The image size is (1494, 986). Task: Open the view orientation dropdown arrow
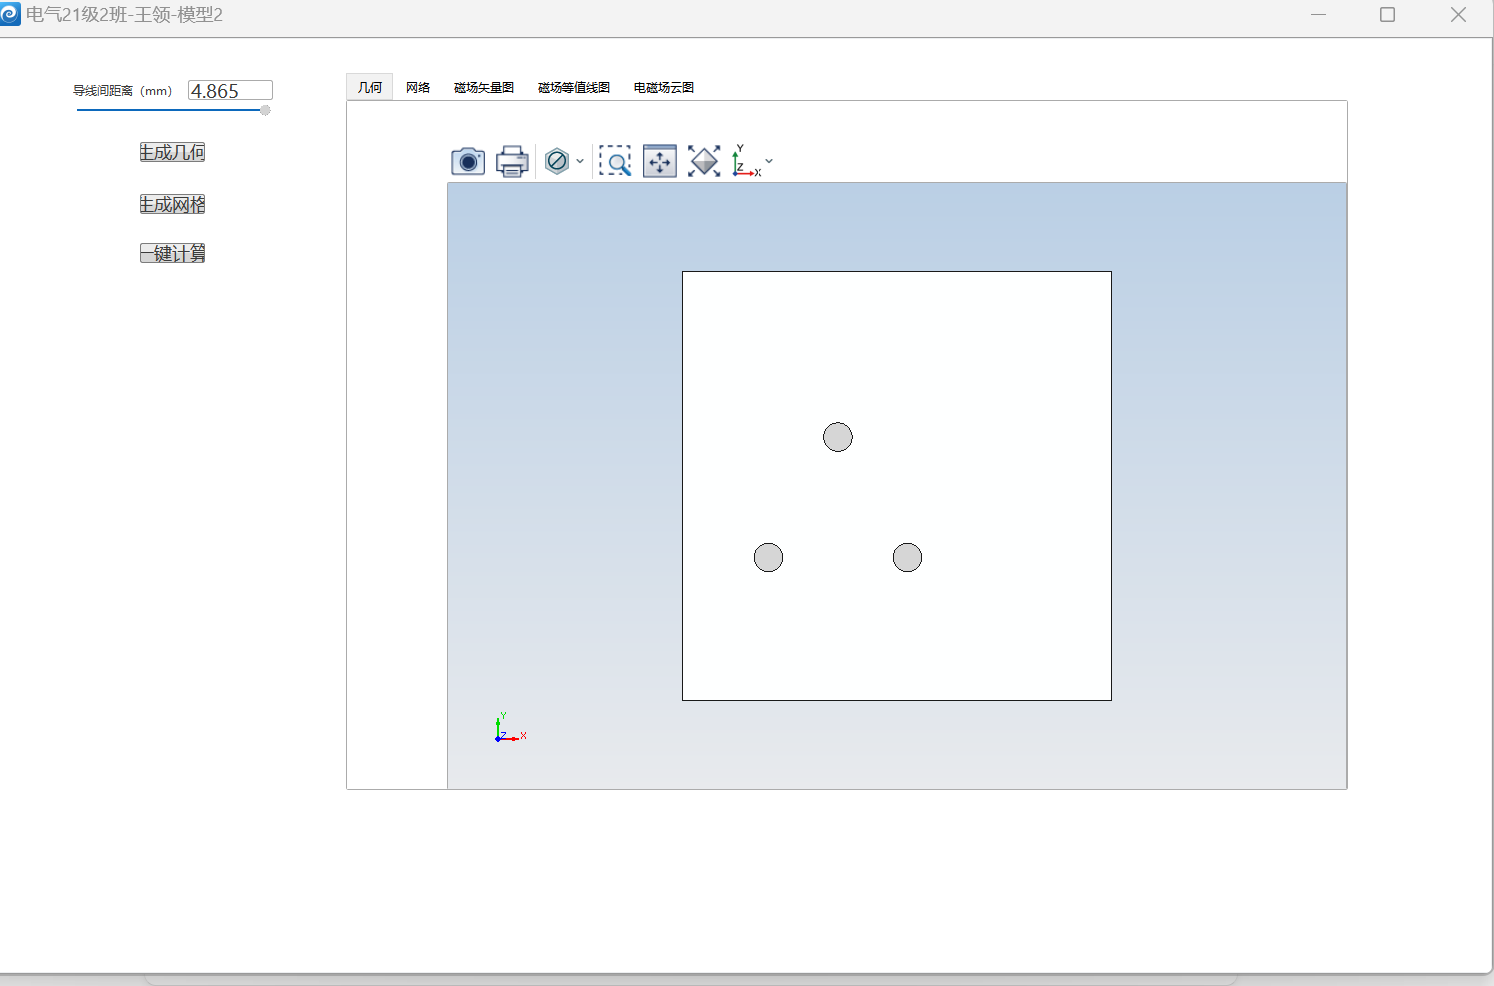(x=769, y=161)
